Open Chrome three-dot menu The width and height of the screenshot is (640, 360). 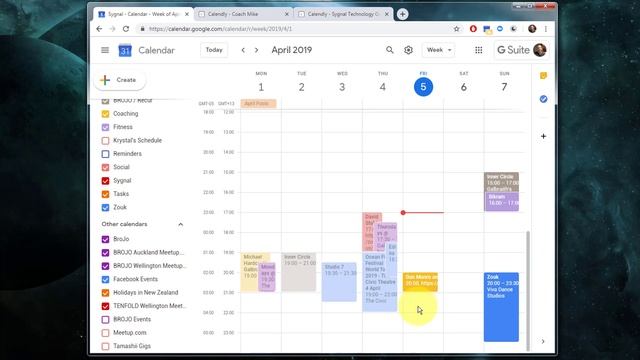[x=546, y=29]
